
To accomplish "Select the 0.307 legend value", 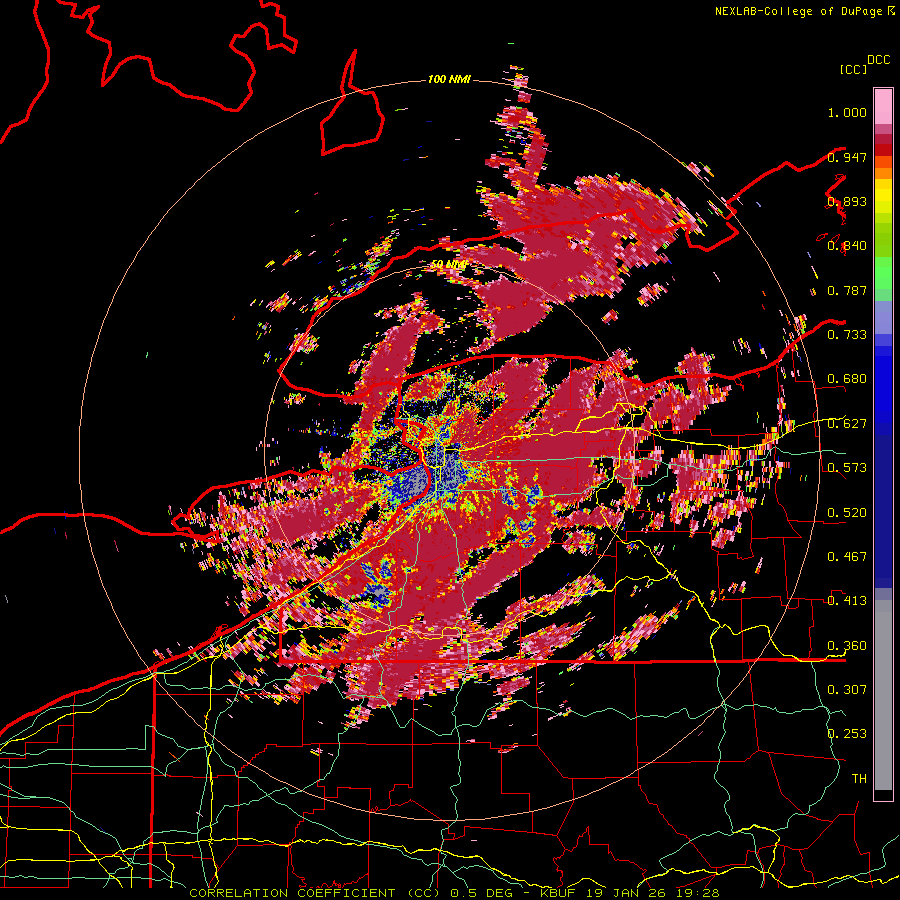I will click(847, 690).
